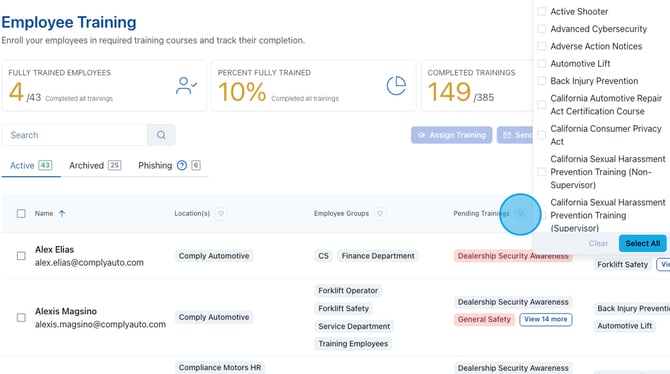
Task: Click the Forklift Safety group tag for Alexis
Action: tap(344, 308)
